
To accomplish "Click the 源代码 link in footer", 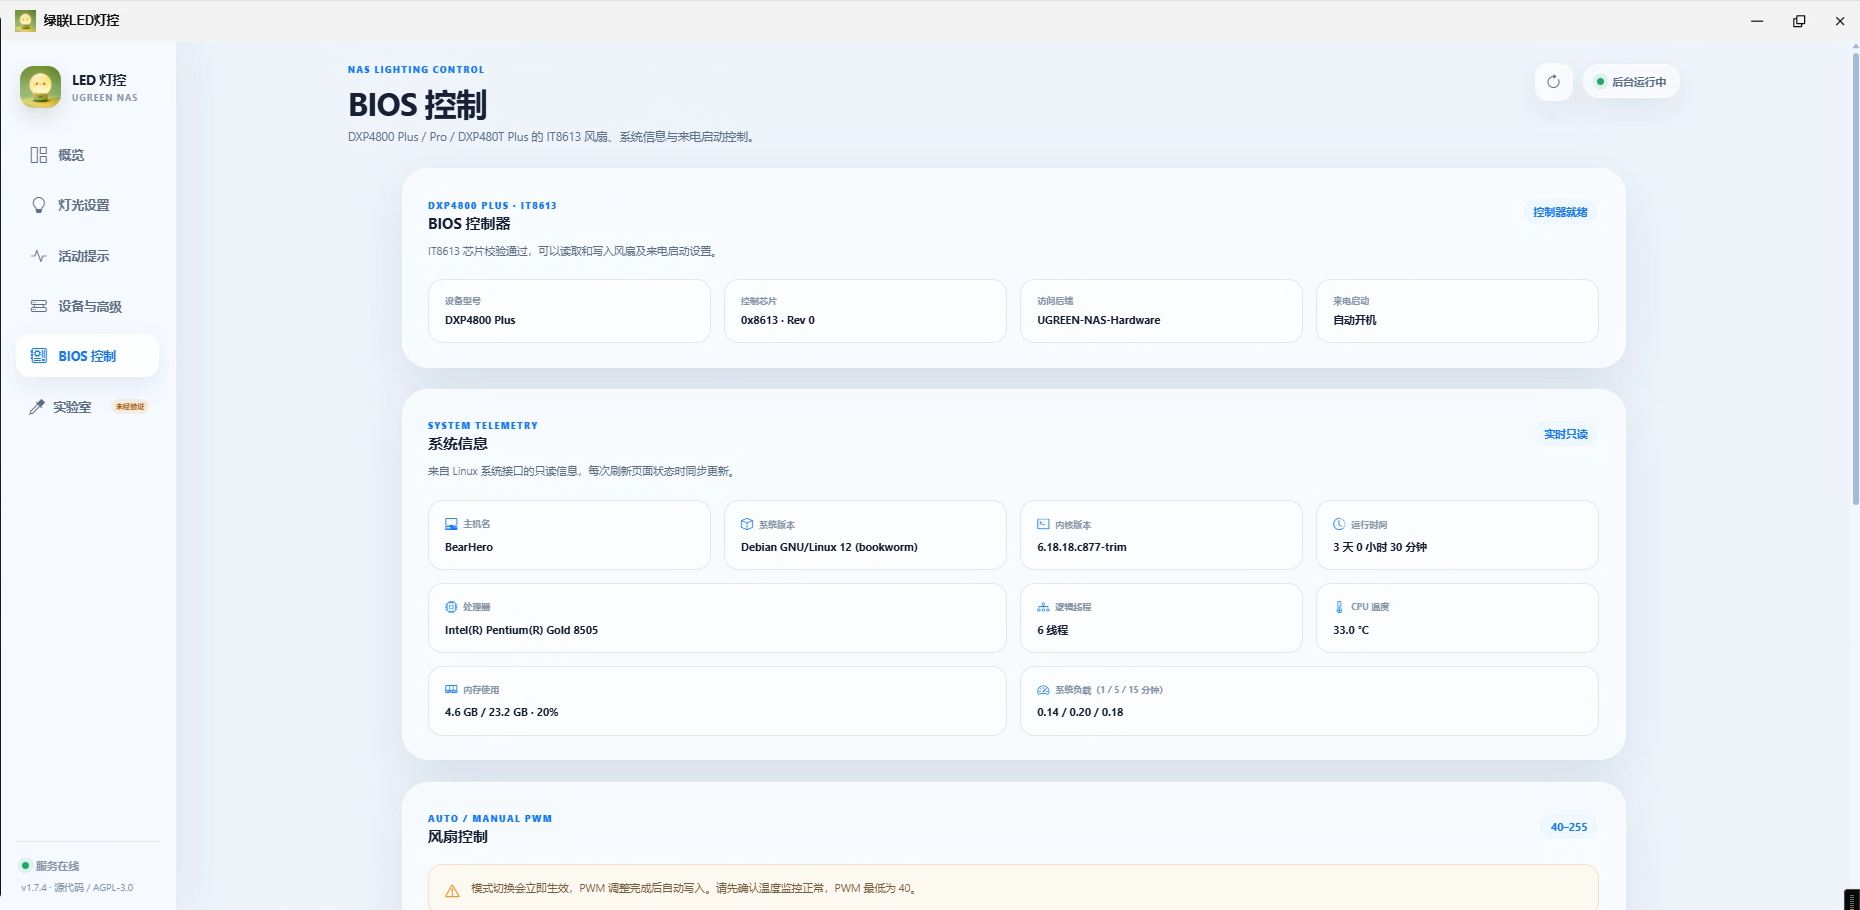I will [69, 888].
